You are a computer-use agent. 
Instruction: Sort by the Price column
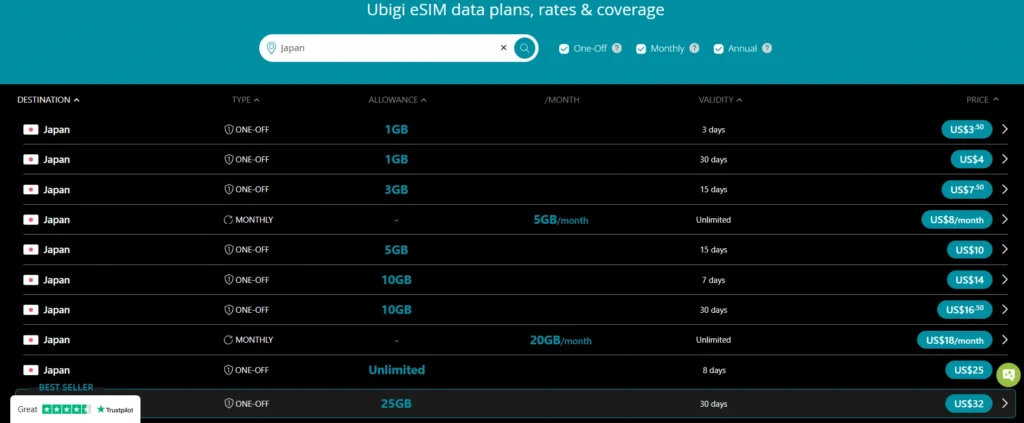tap(982, 100)
